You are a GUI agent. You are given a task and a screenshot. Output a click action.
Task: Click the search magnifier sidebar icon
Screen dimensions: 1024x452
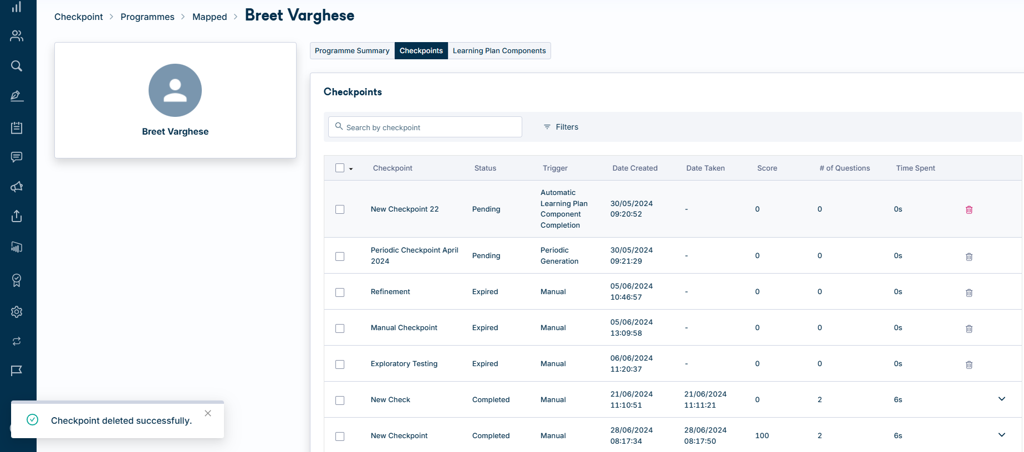[x=16, y=65]
